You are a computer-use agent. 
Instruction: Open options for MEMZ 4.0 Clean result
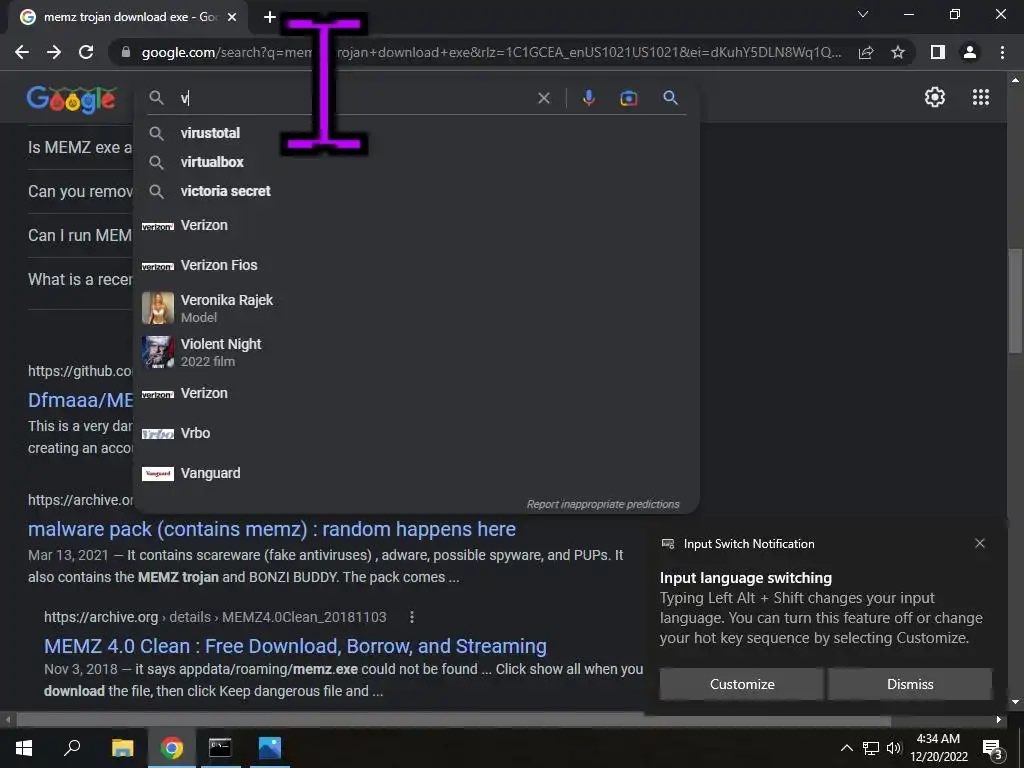(411, 617)
